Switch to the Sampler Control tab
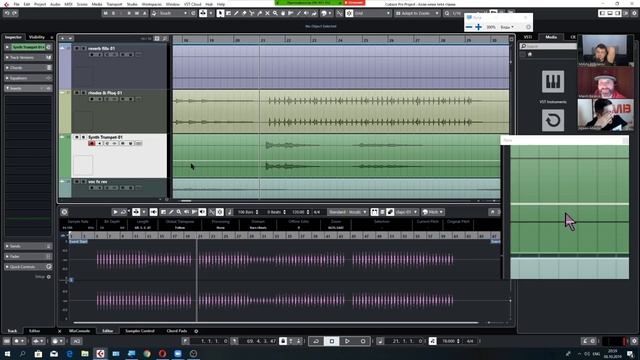The height and width of the screenshot is (360, 640). click(x=140, y=331)
